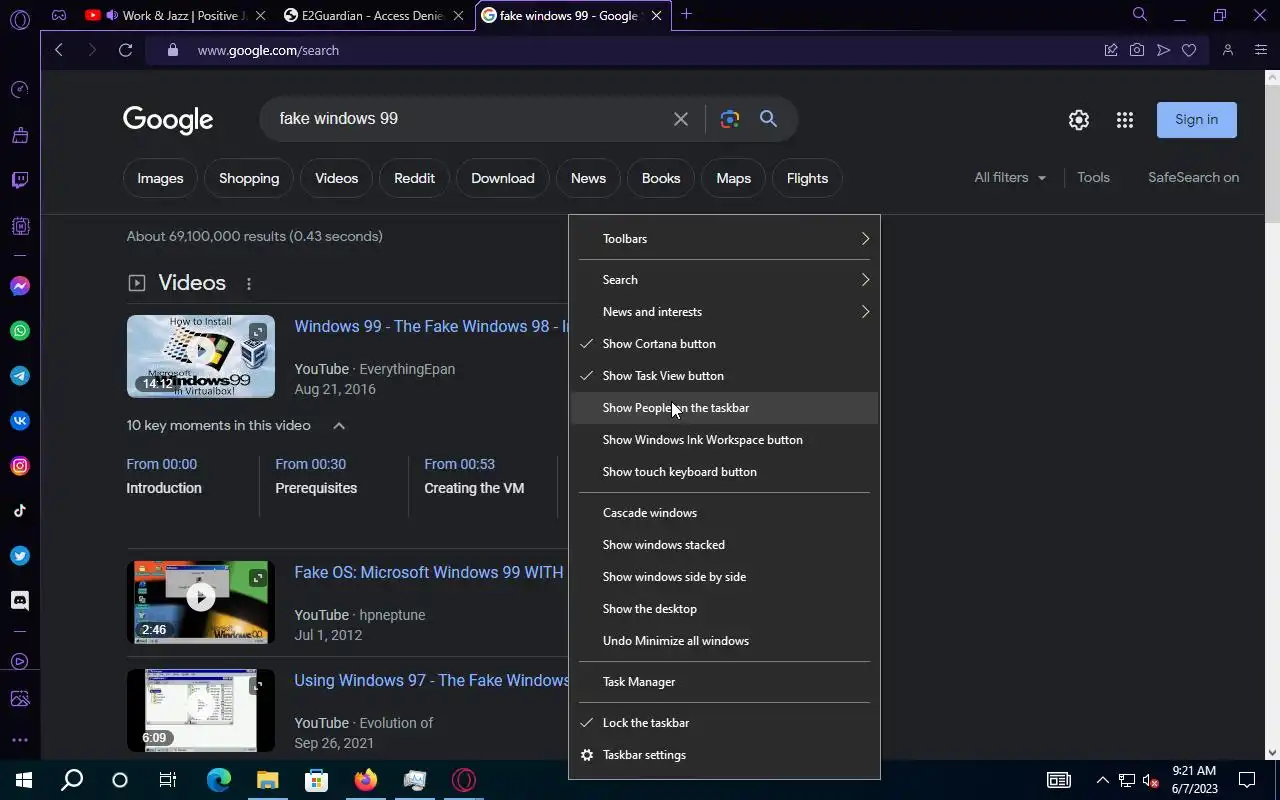1280x800 pixels.
Task: Click the Google search magnifier button
Action: click(x=768, y=119)
